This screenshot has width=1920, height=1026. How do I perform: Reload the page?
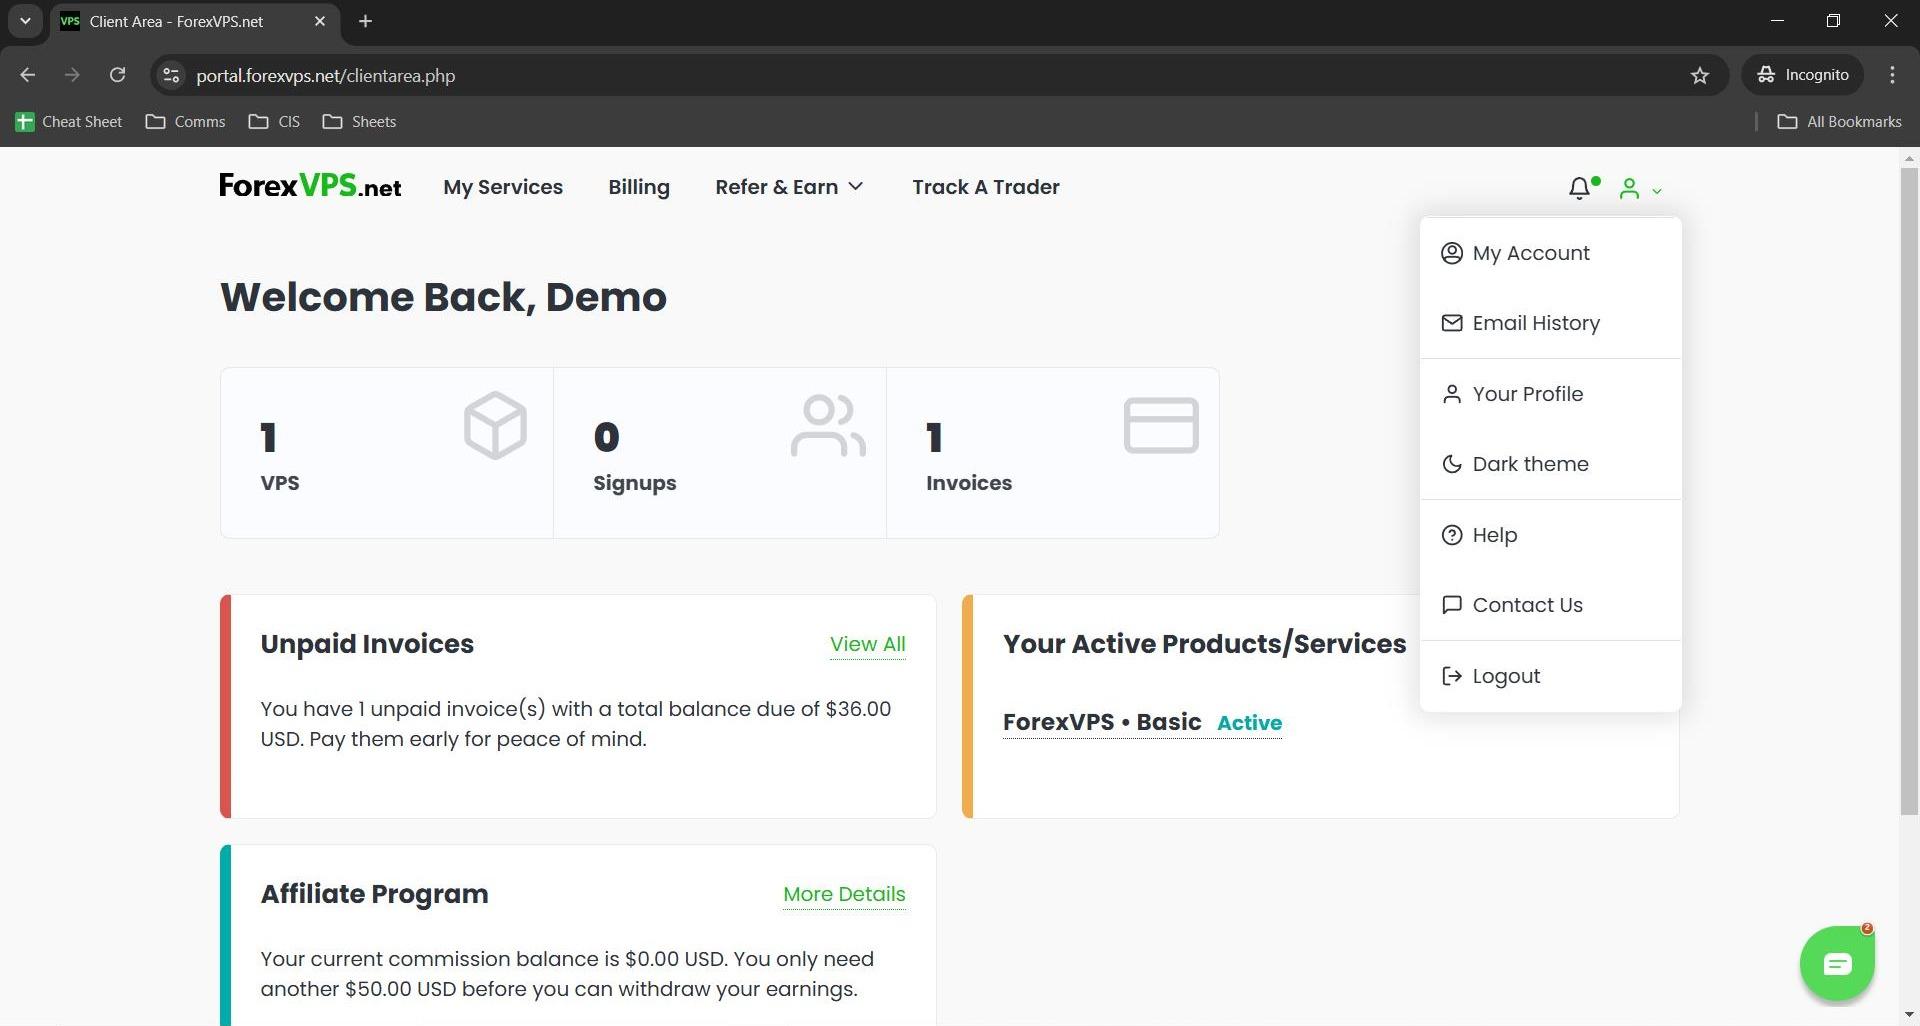tap(117, 75)
